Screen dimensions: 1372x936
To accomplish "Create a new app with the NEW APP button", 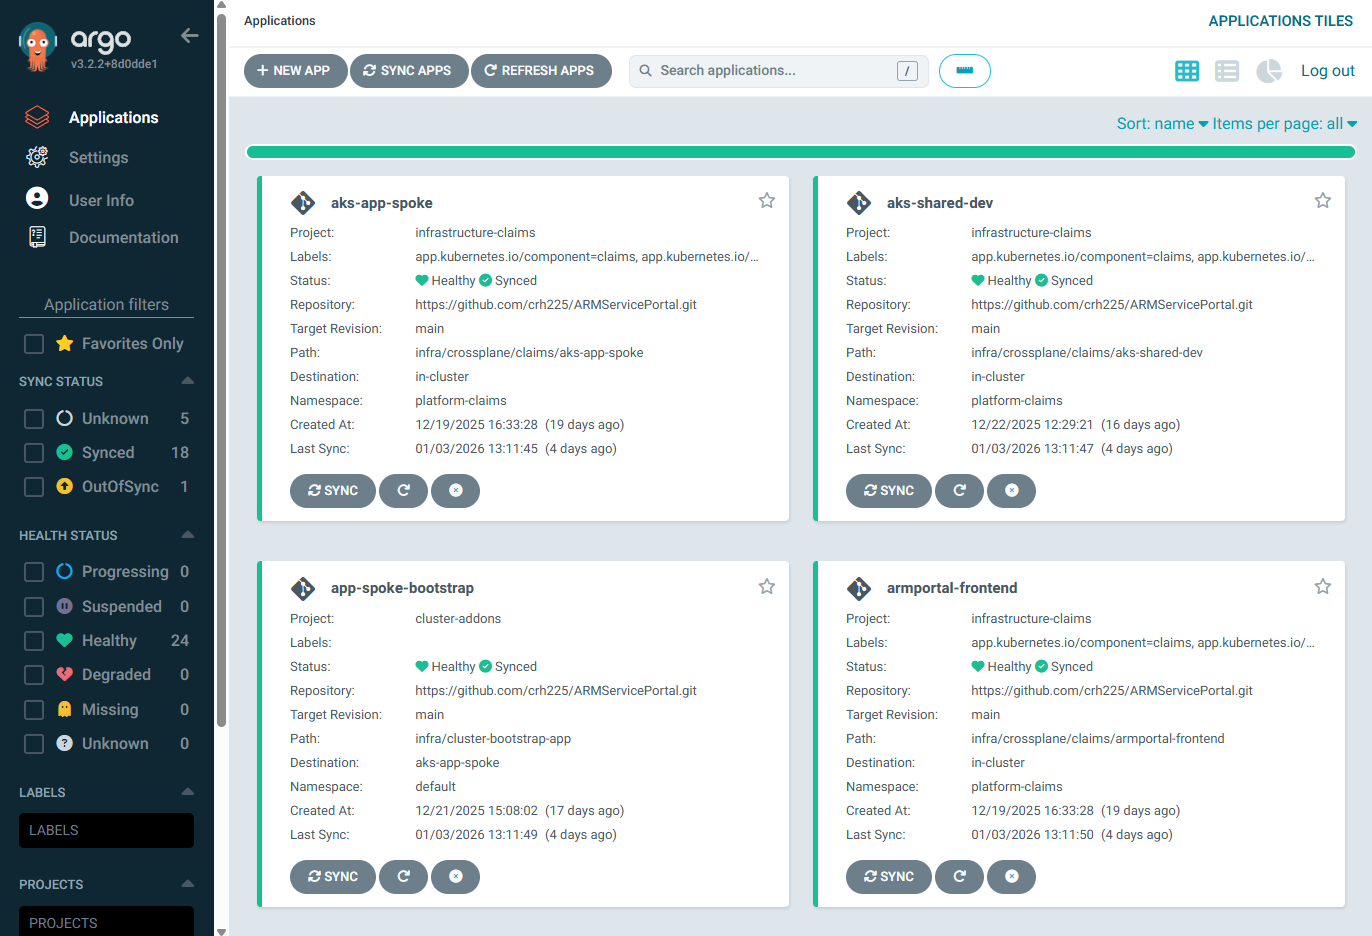I will (295, 70).
